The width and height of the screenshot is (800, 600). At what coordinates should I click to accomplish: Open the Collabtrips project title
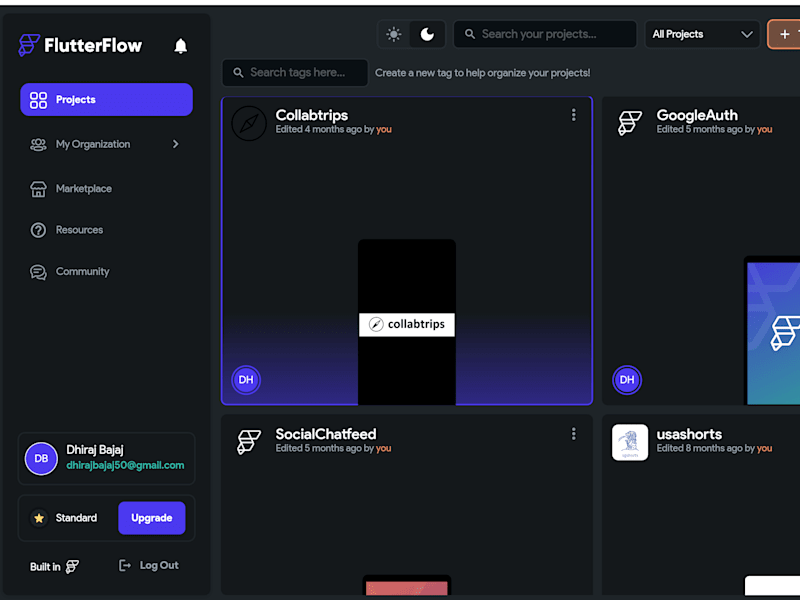(312, 115)
